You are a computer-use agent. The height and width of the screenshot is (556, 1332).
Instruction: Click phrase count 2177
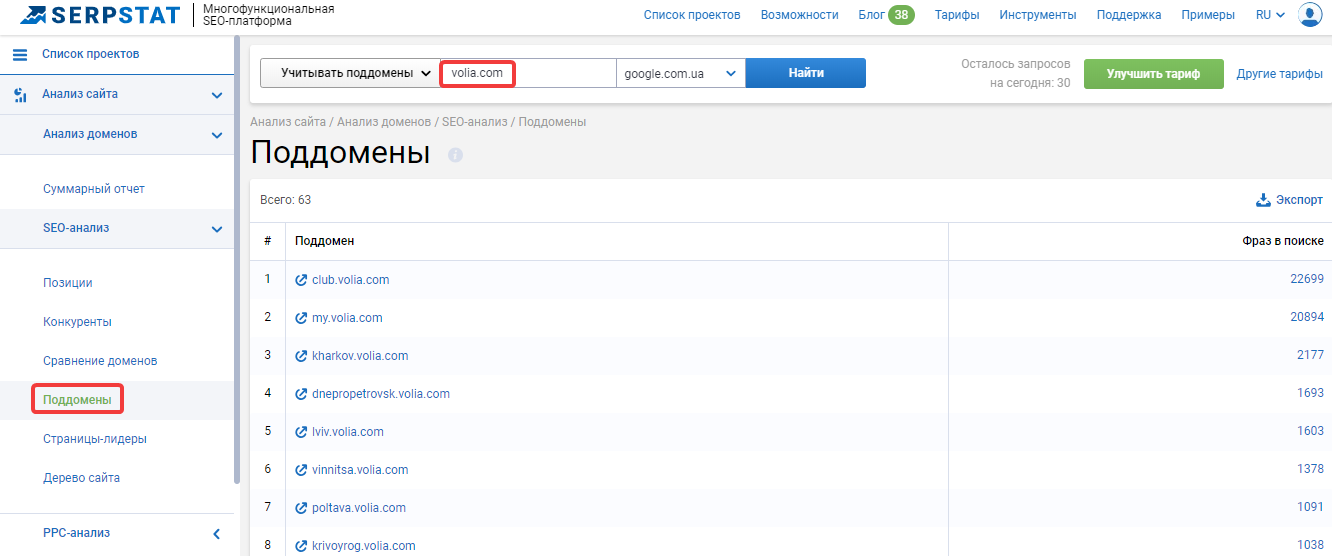pyautogui.click(x=1310, y=356)
